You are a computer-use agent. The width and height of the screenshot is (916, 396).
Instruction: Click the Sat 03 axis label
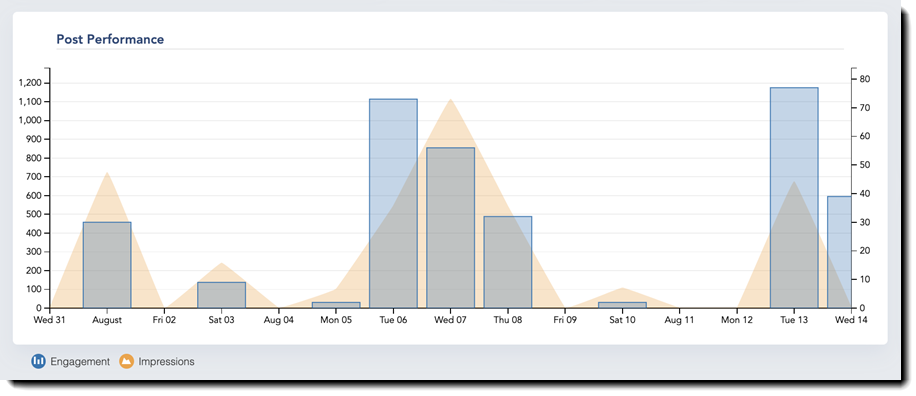pos(221,320)
